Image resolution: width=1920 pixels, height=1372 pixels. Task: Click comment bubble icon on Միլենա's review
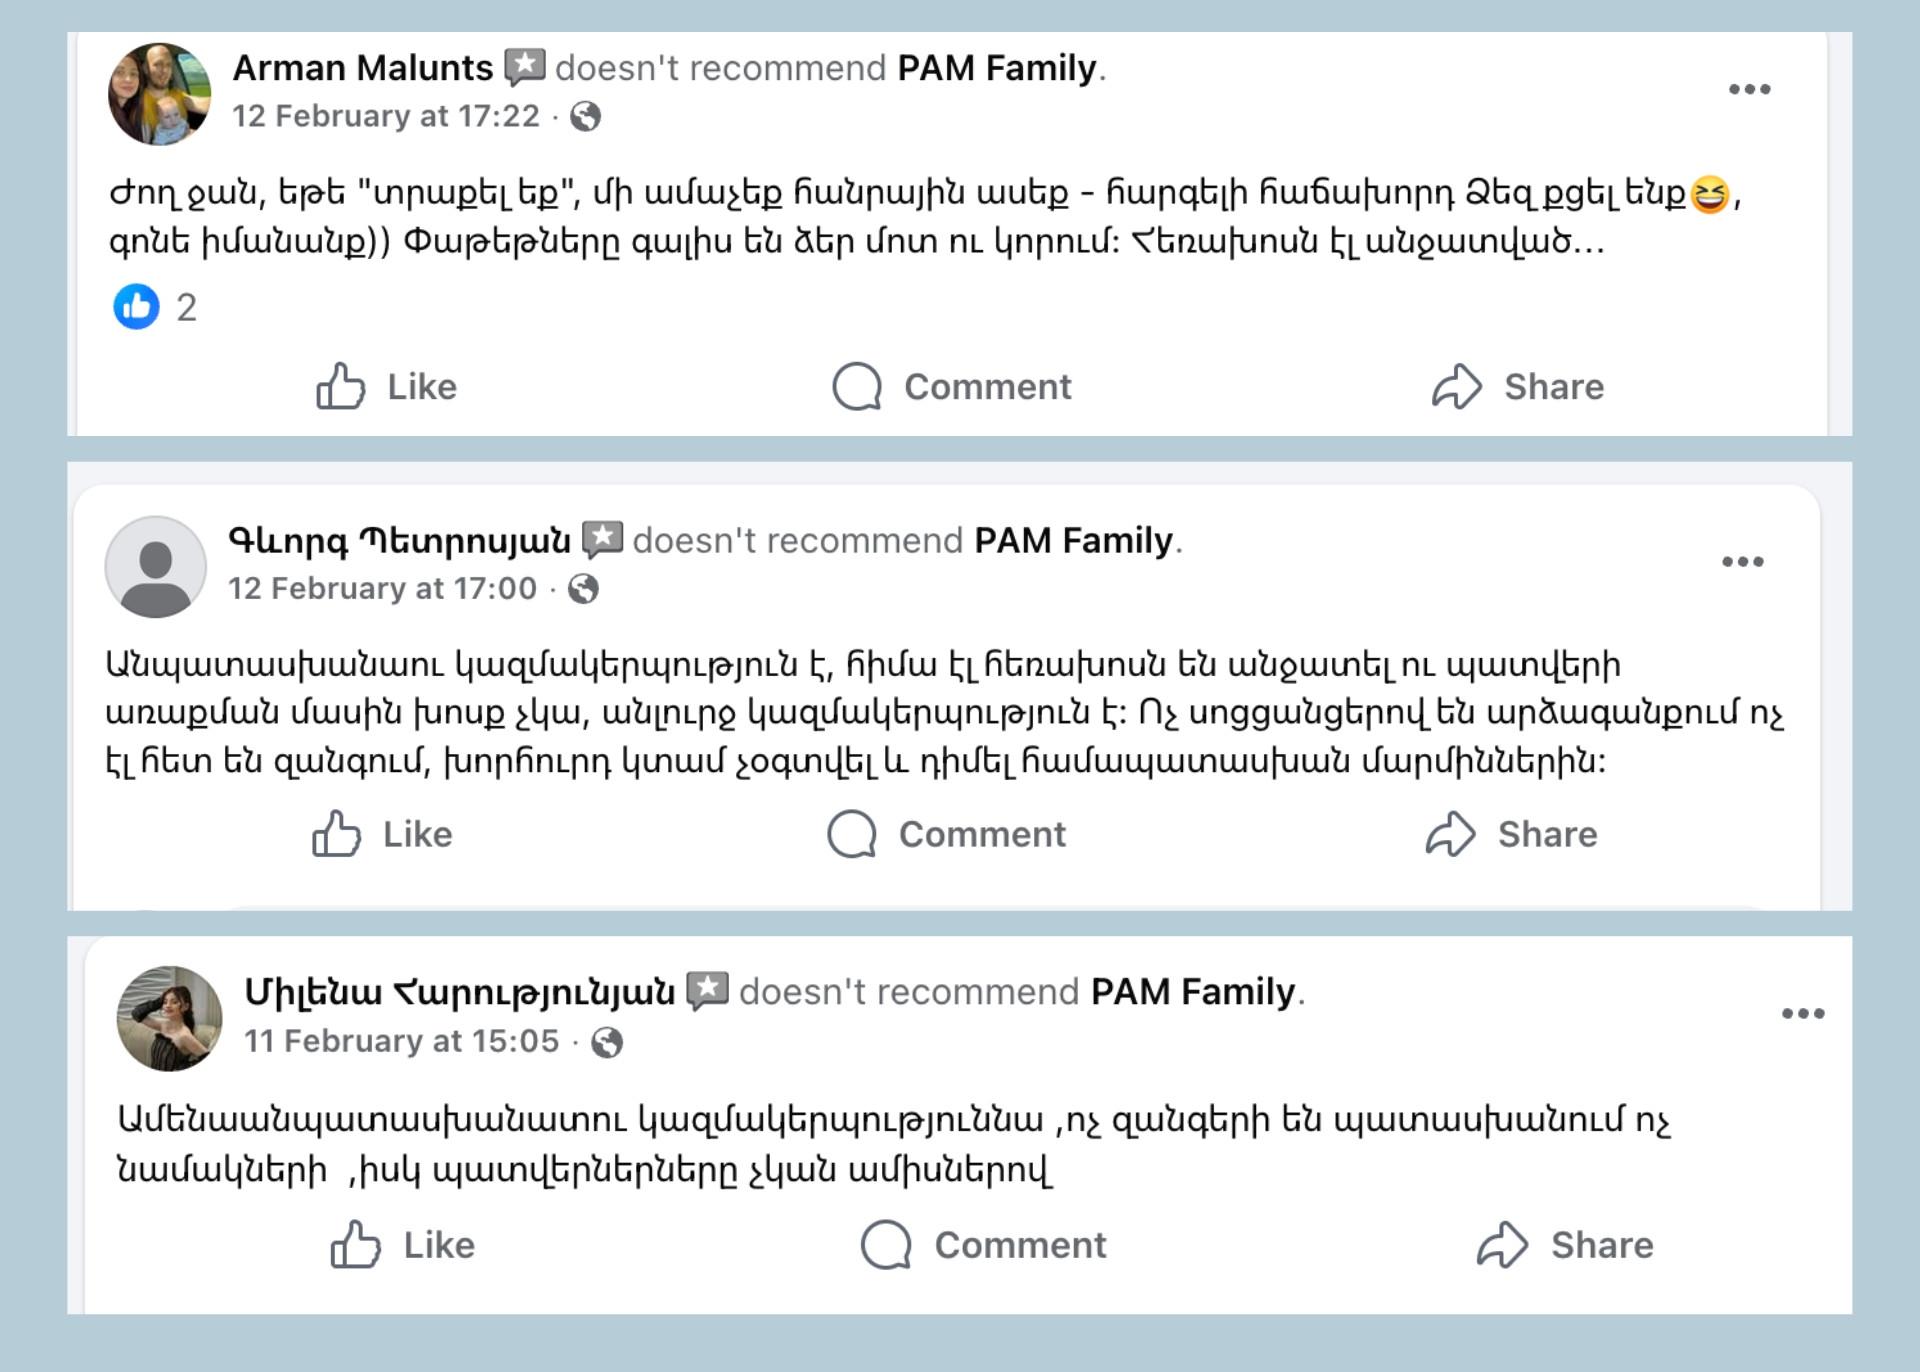(886, 1245)
